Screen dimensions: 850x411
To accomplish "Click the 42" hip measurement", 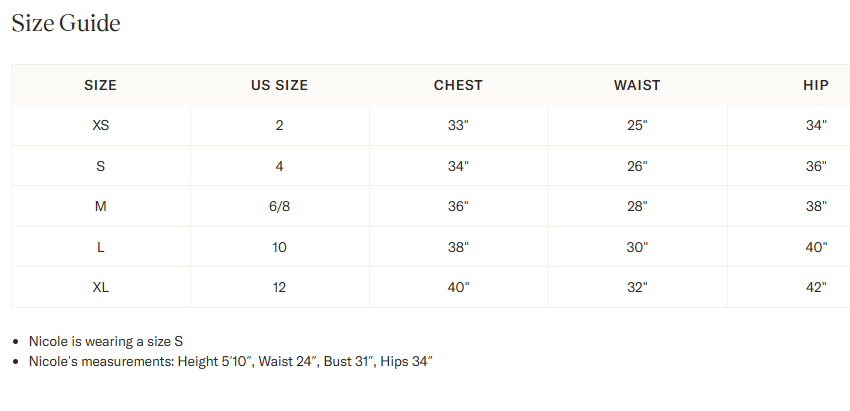I will point(816,287).
